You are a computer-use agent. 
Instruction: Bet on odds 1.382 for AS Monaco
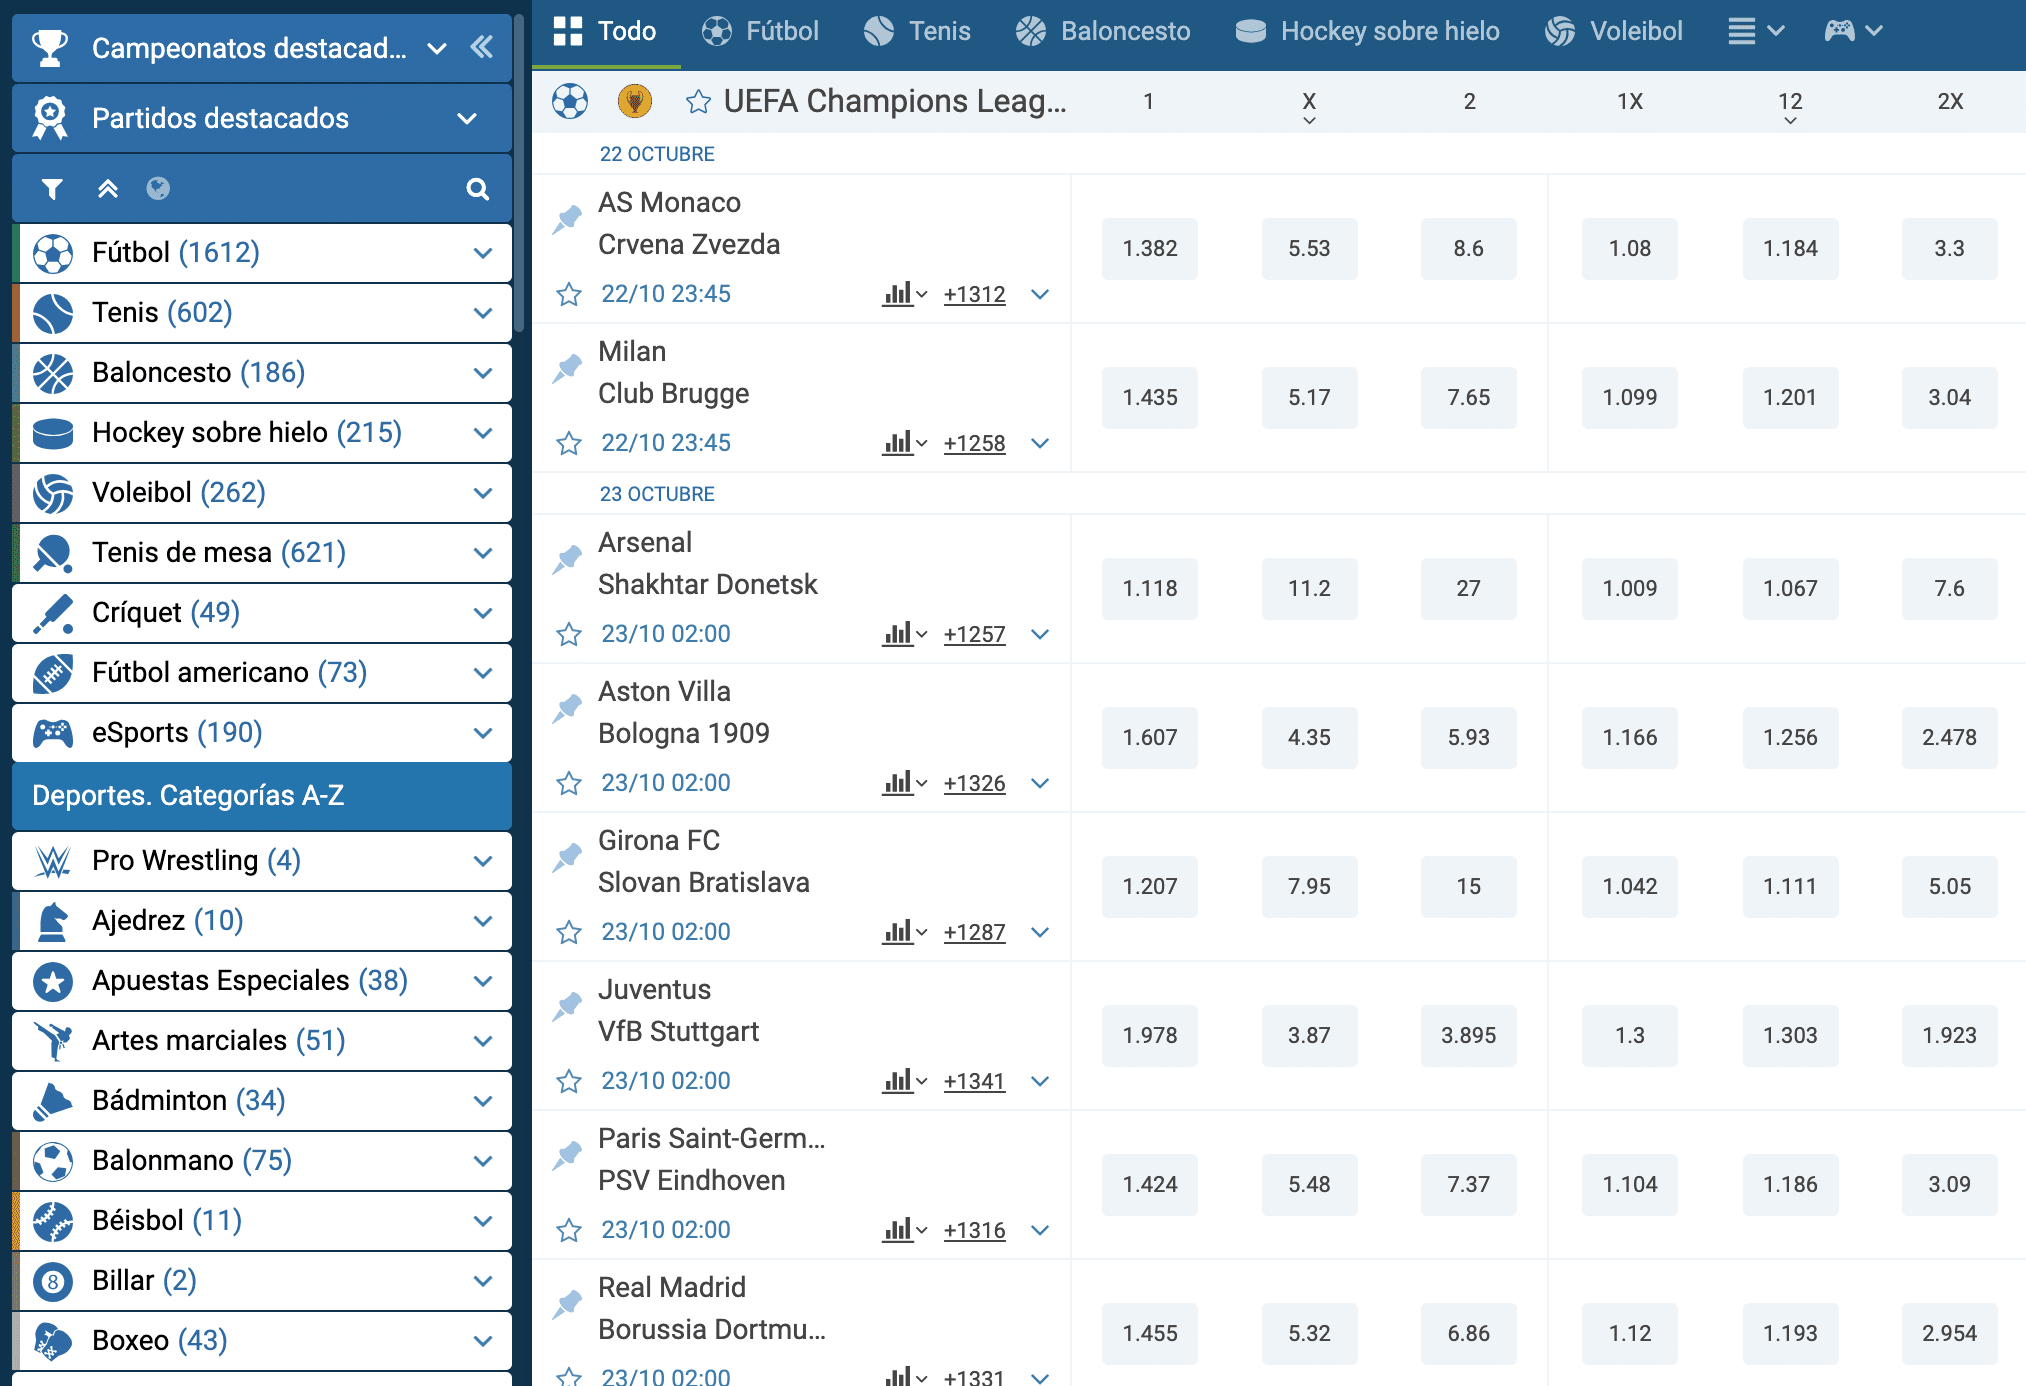(1149, 248)
